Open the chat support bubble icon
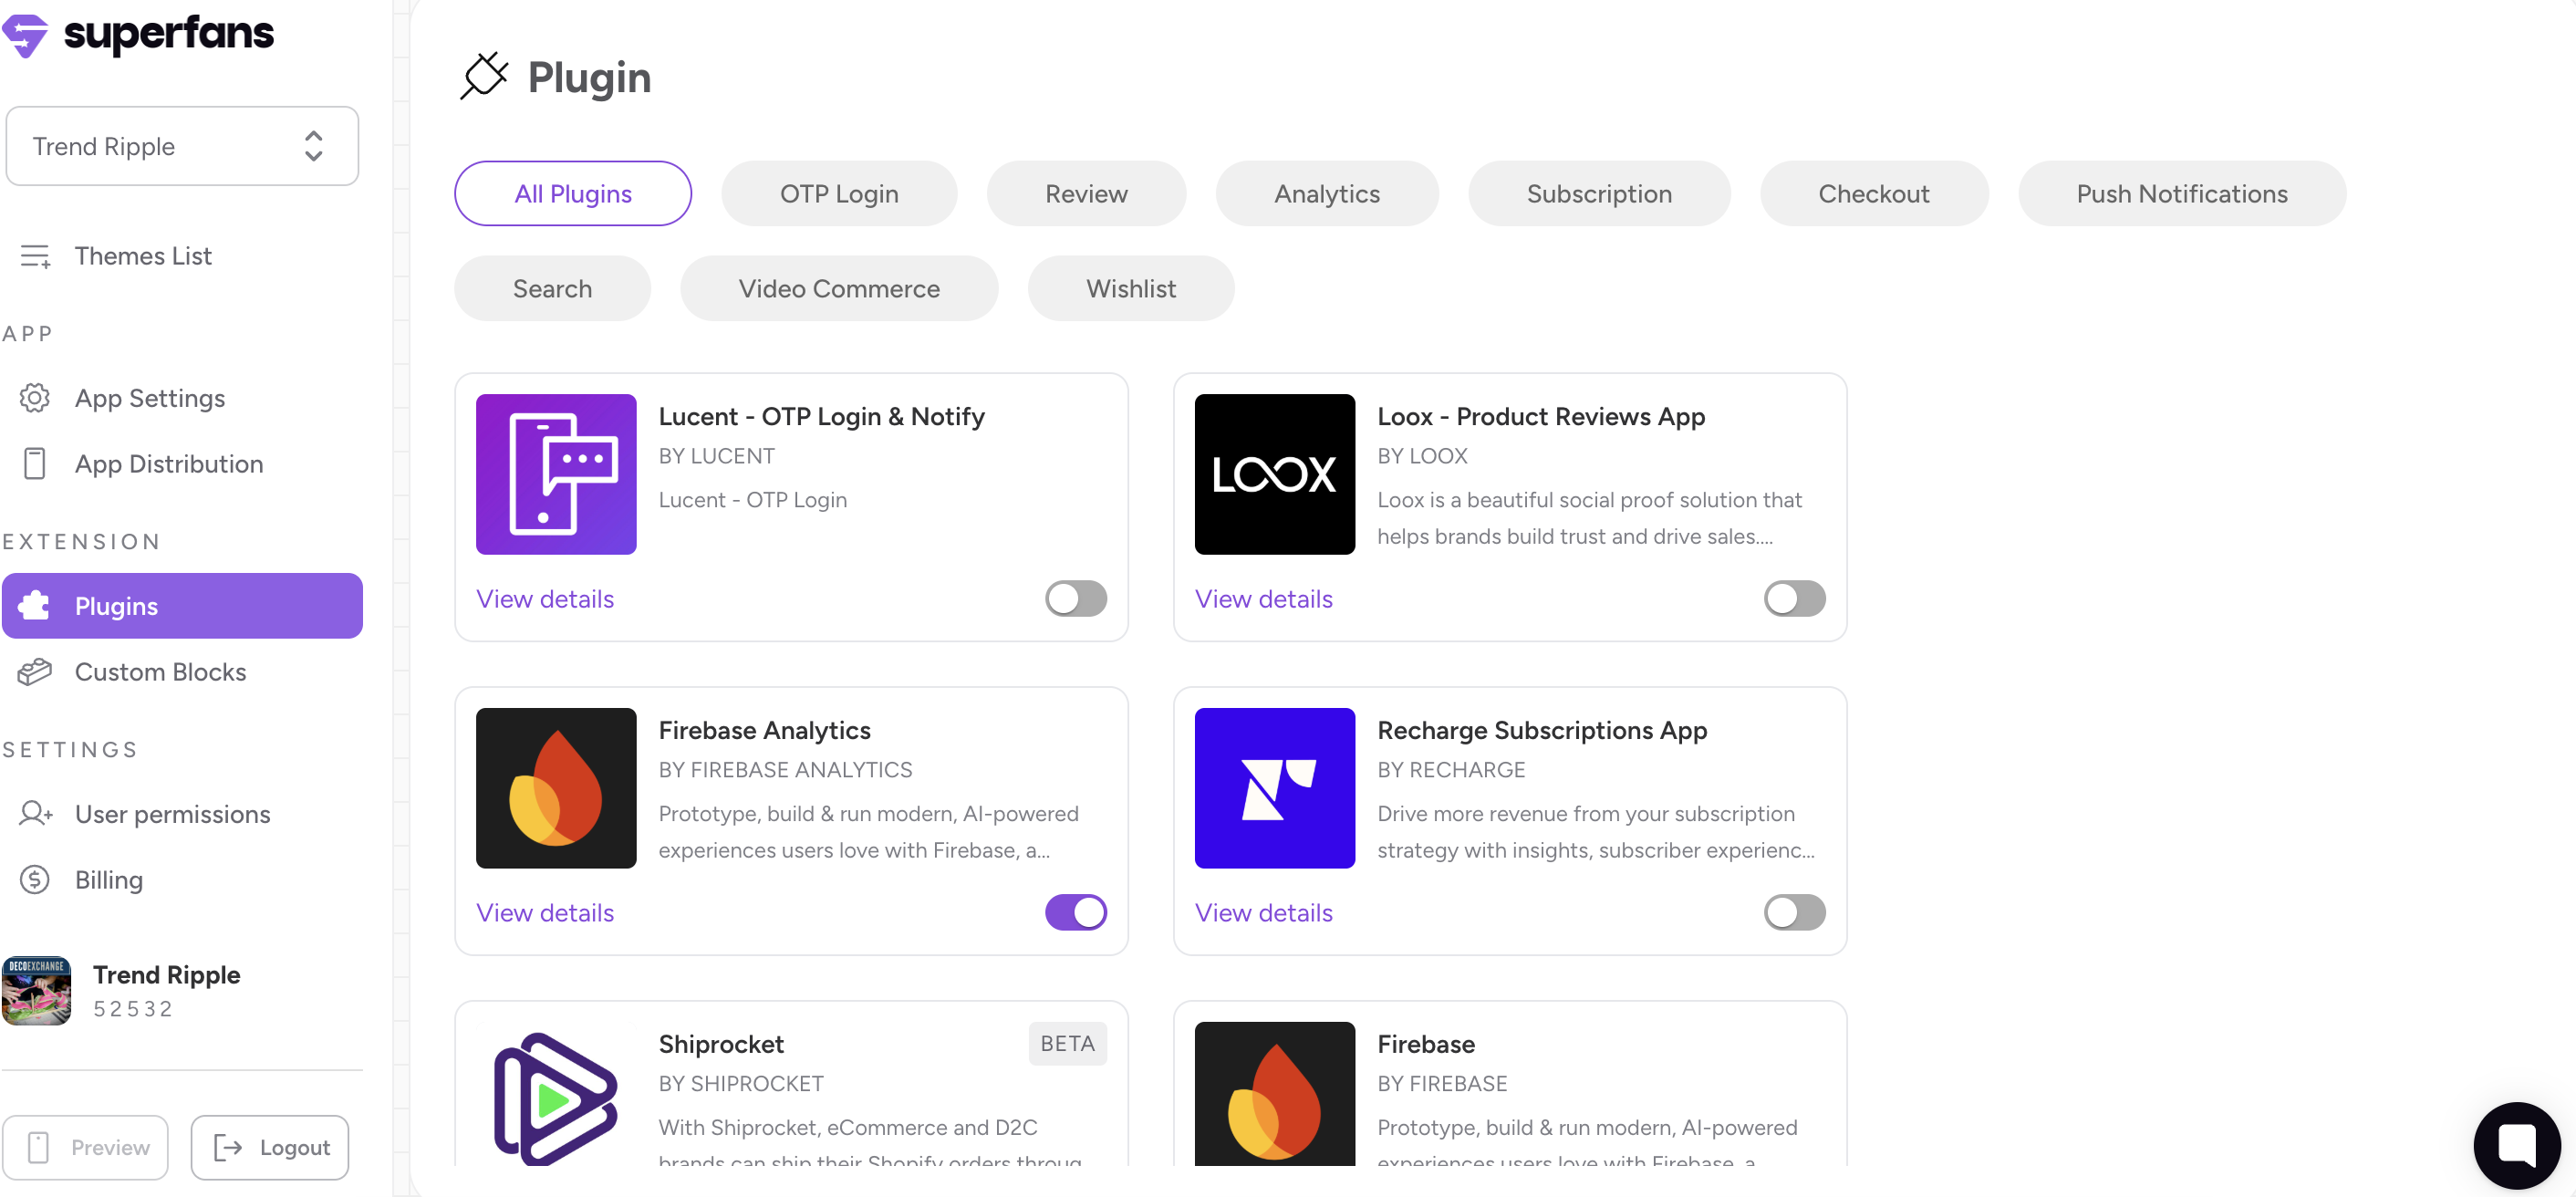 [x=2516, y=1145]
